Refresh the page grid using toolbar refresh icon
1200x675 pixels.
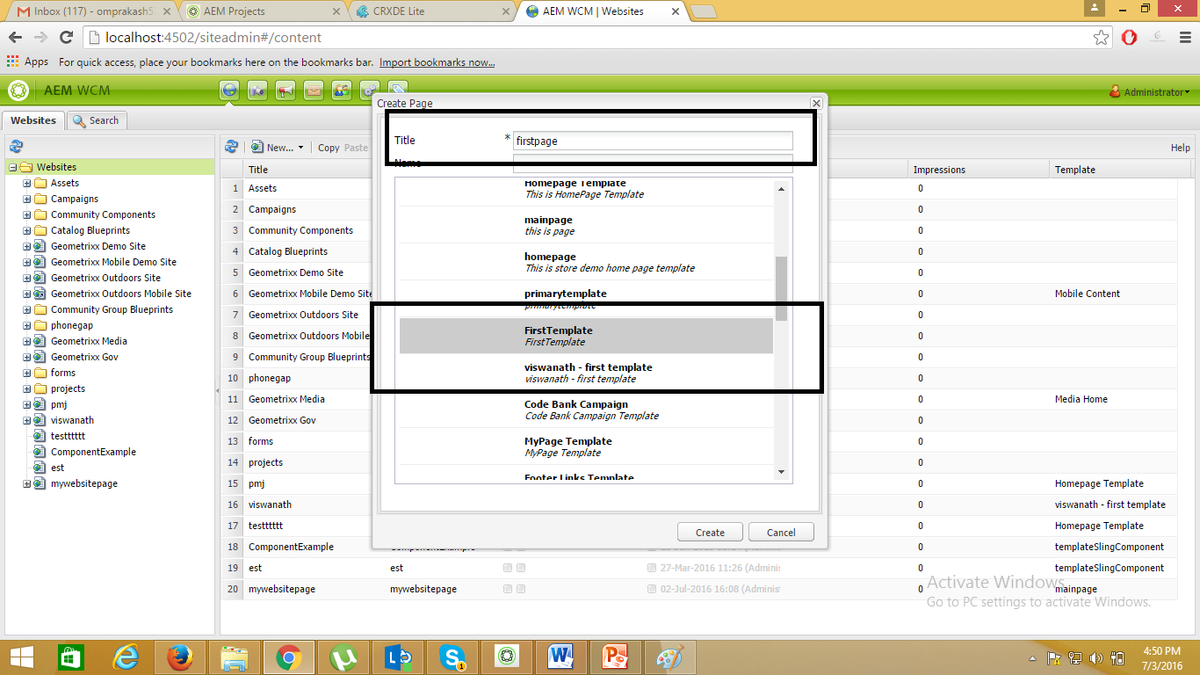[231, 147]
